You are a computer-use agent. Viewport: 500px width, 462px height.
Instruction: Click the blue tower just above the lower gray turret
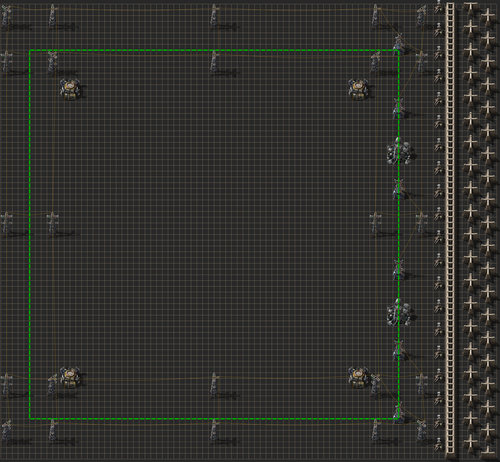399,270
